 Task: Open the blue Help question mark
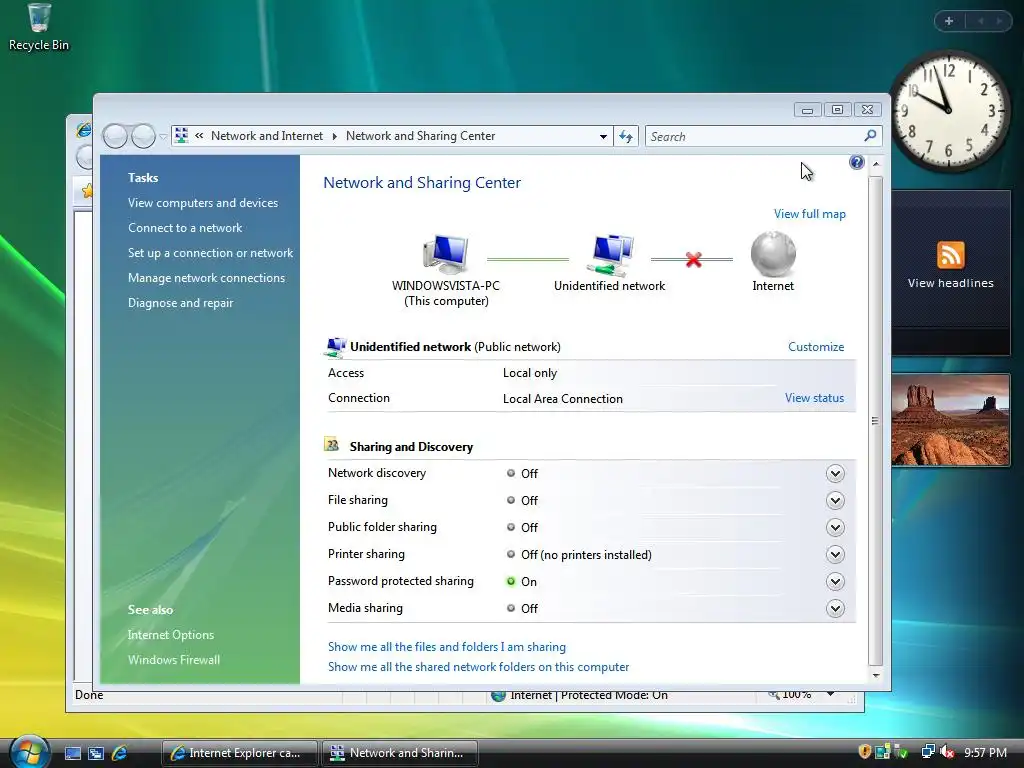point(856,162)
